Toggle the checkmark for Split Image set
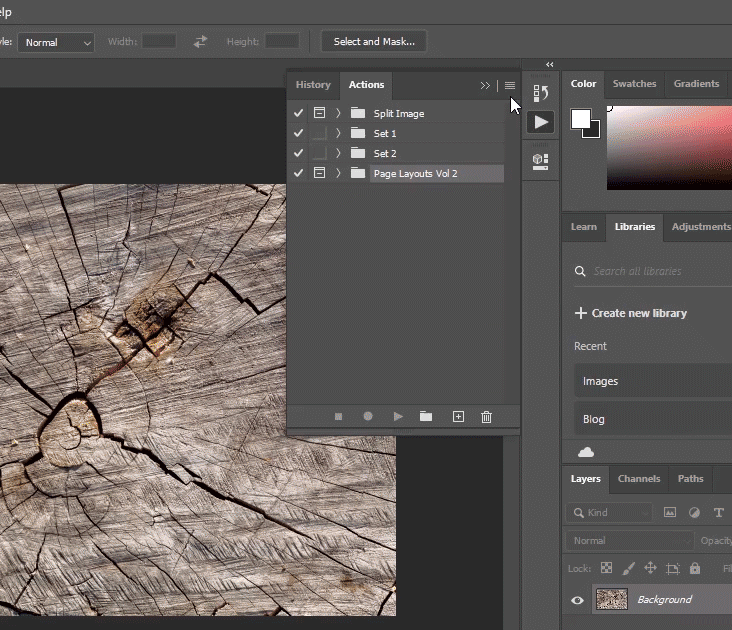Image resolution: width=732 pixels, height=630 pixels. 298,113
